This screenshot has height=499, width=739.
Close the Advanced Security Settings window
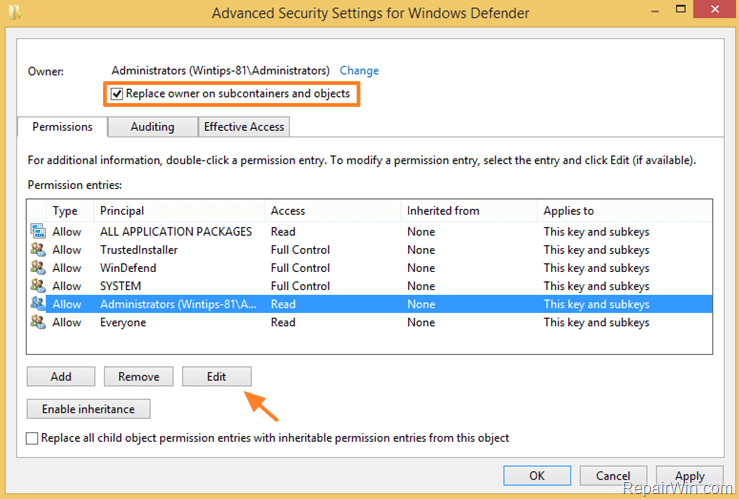[714, 9]
